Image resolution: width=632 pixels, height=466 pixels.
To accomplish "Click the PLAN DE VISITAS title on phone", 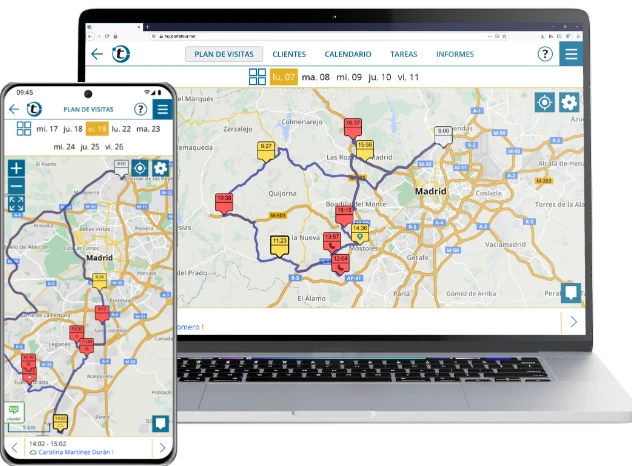I will click(88, 109).
